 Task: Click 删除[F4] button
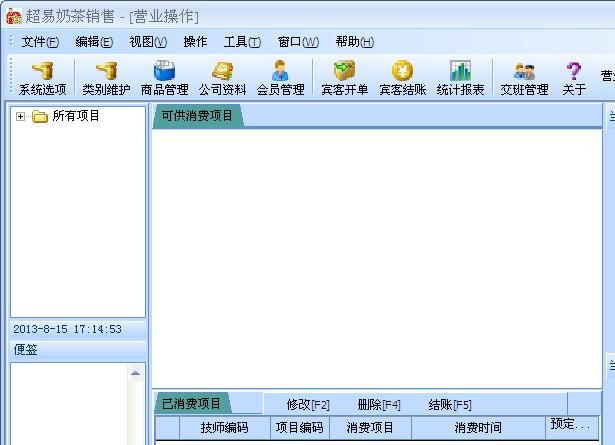[x=379, y=405]
